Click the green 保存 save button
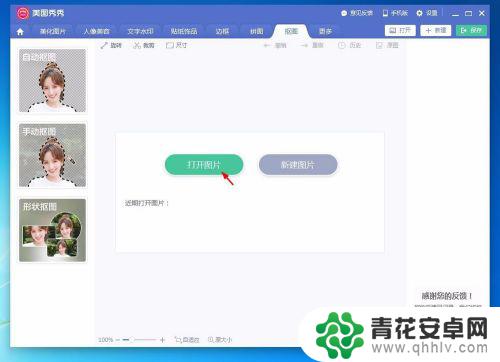 471,30
